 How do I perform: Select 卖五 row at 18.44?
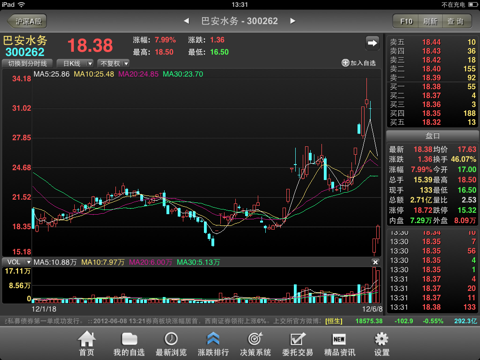[433, 42]
